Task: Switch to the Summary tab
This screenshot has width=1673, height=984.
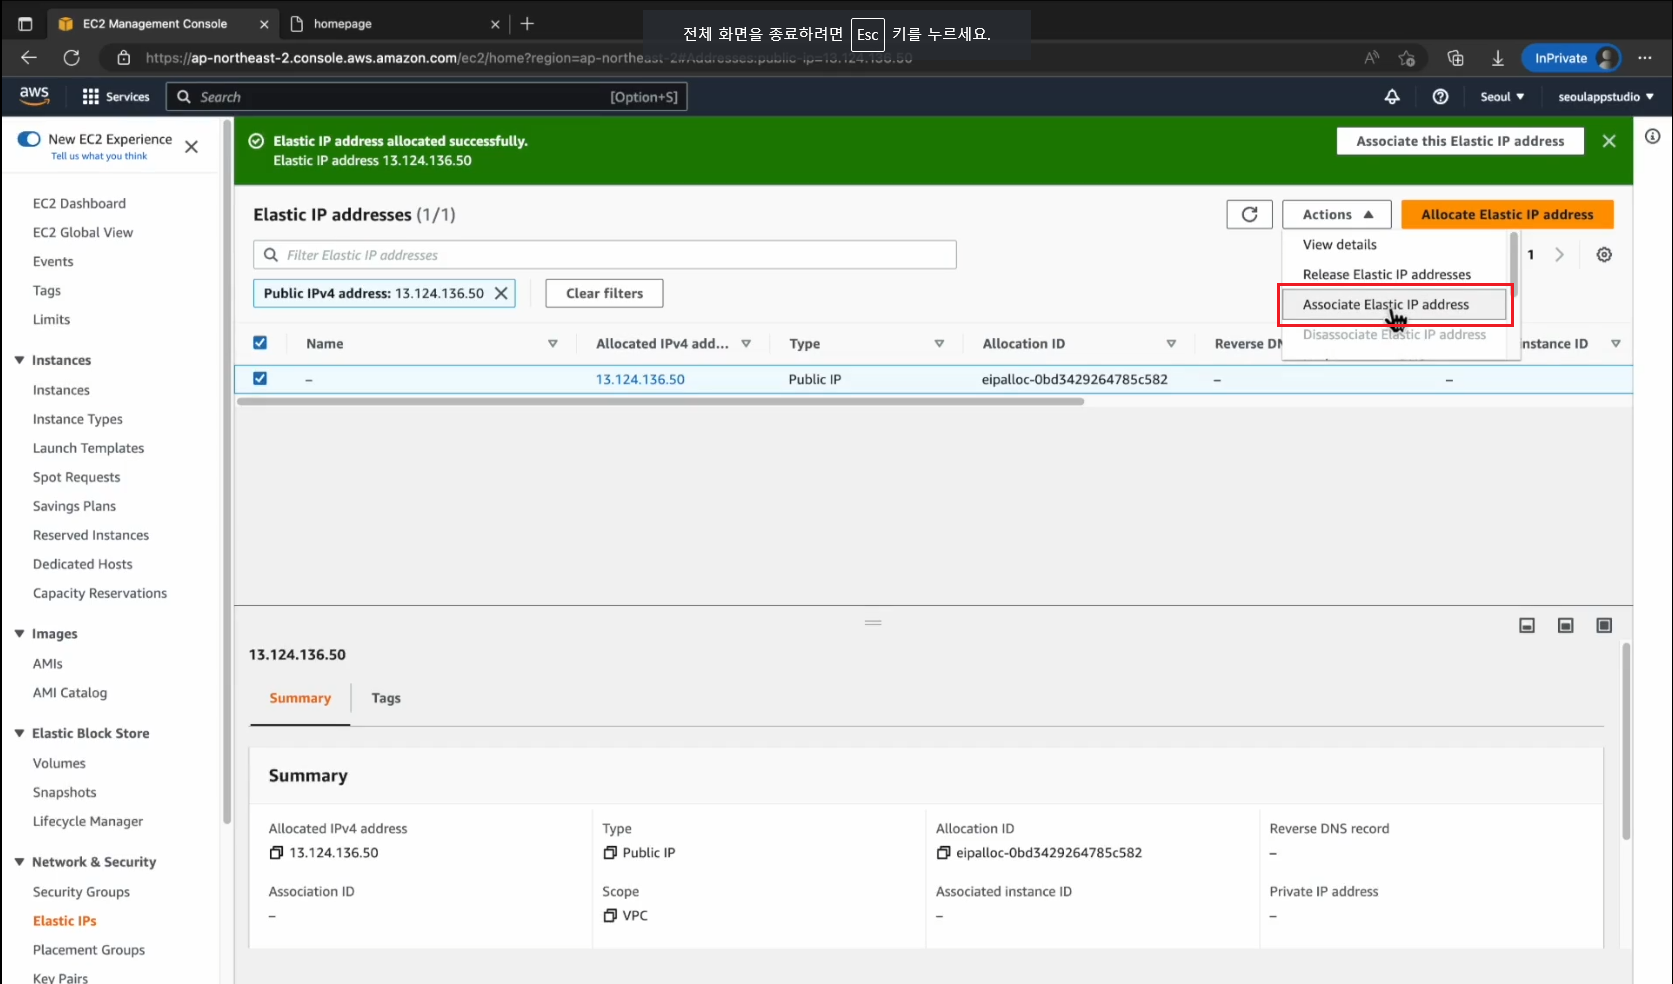Action: [x=300, y=698]
